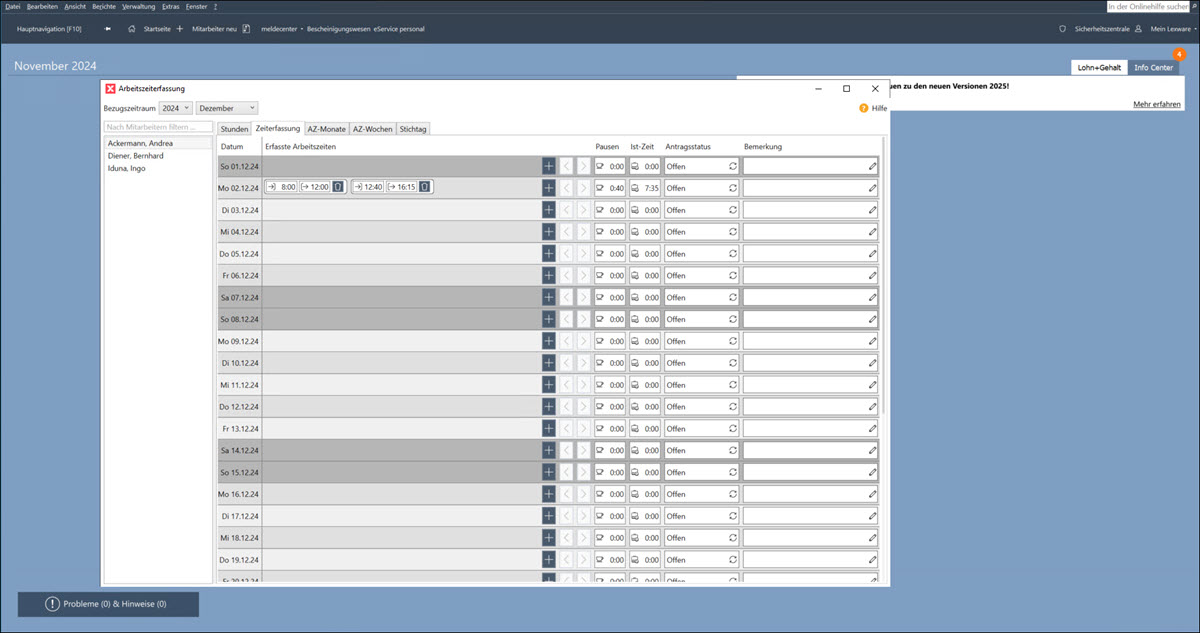Open the Hilfe question mark icon

pos(864,108)
